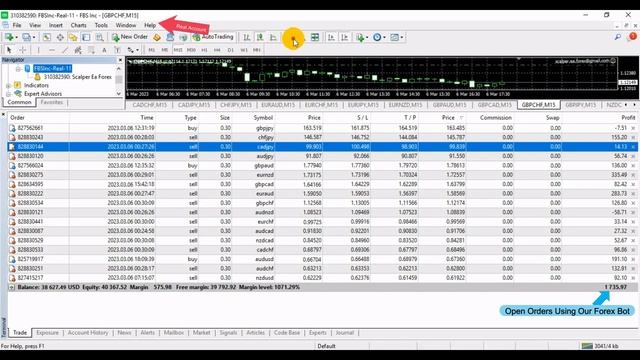Switch timeframe to M1
Image resolution: width=640 pixels, height=360 pixels.
151,50
